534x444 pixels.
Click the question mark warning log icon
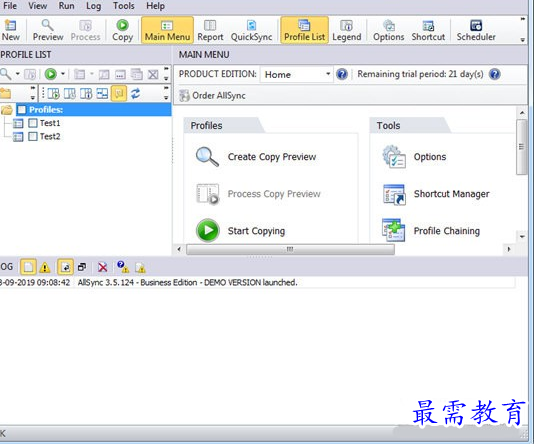(123, 267)
